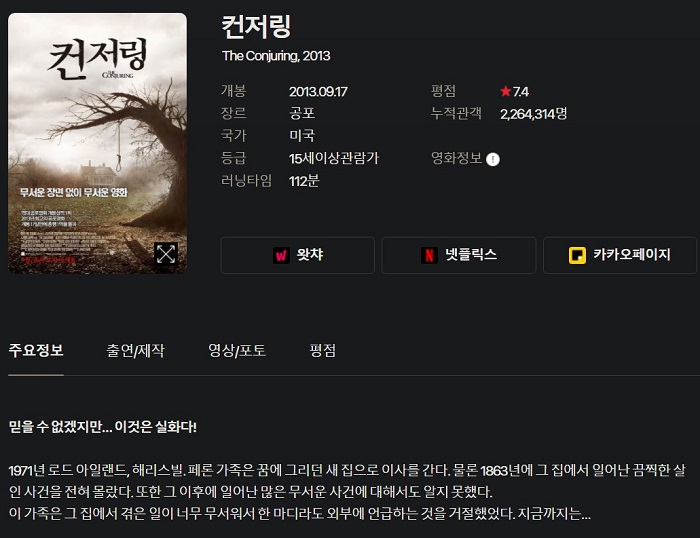Click the movie info exclamation icon

pyautogui.click(x=492, y=159)
